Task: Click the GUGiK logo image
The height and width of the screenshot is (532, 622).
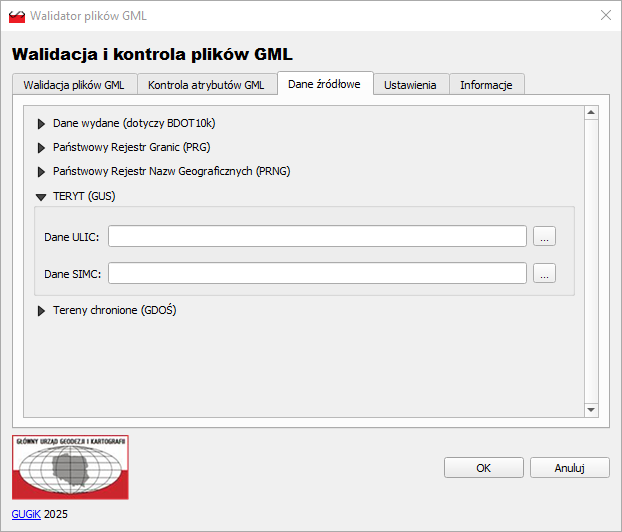Action: [70, 467]
